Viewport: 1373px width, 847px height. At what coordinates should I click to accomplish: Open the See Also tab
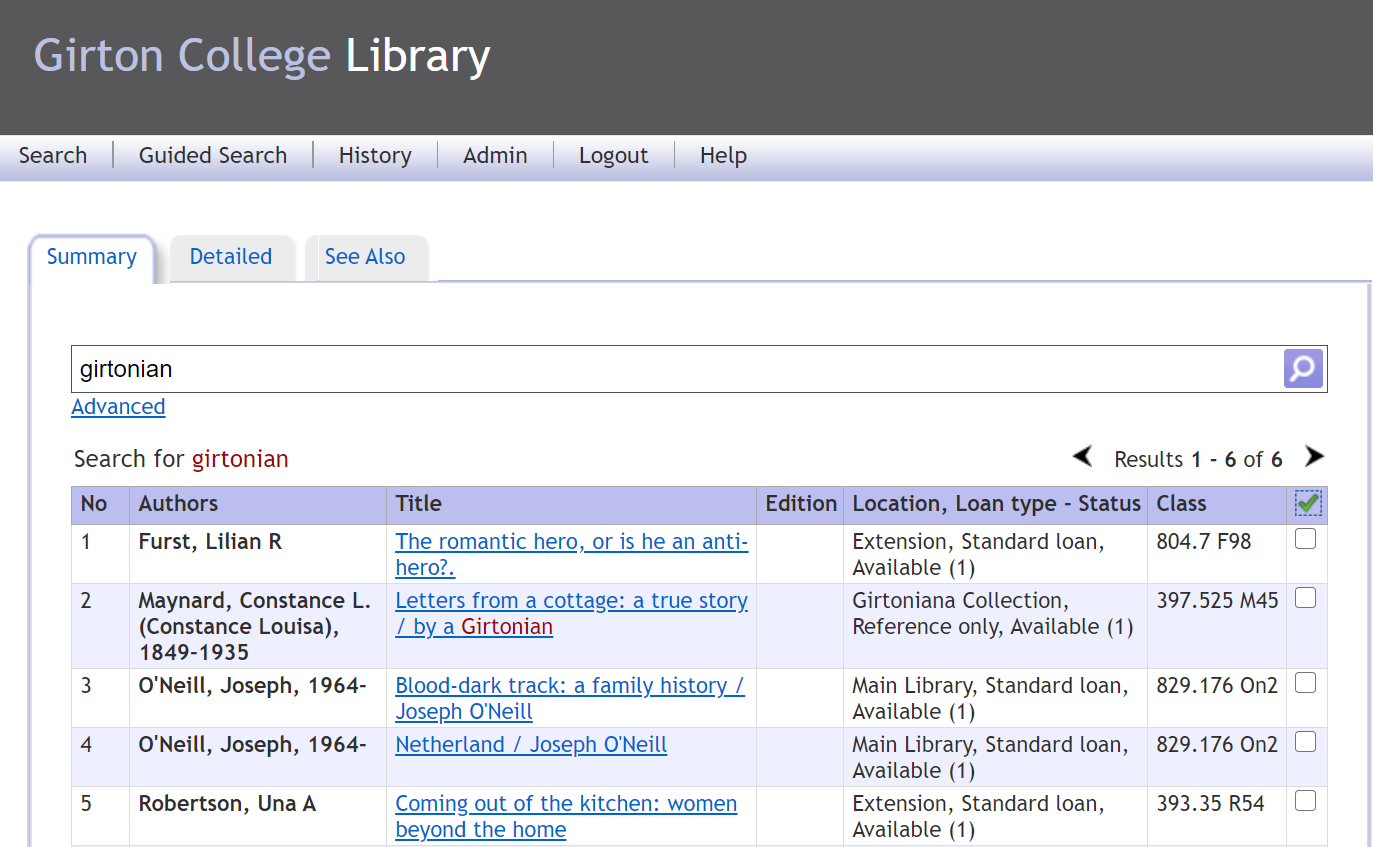(365, 257)
